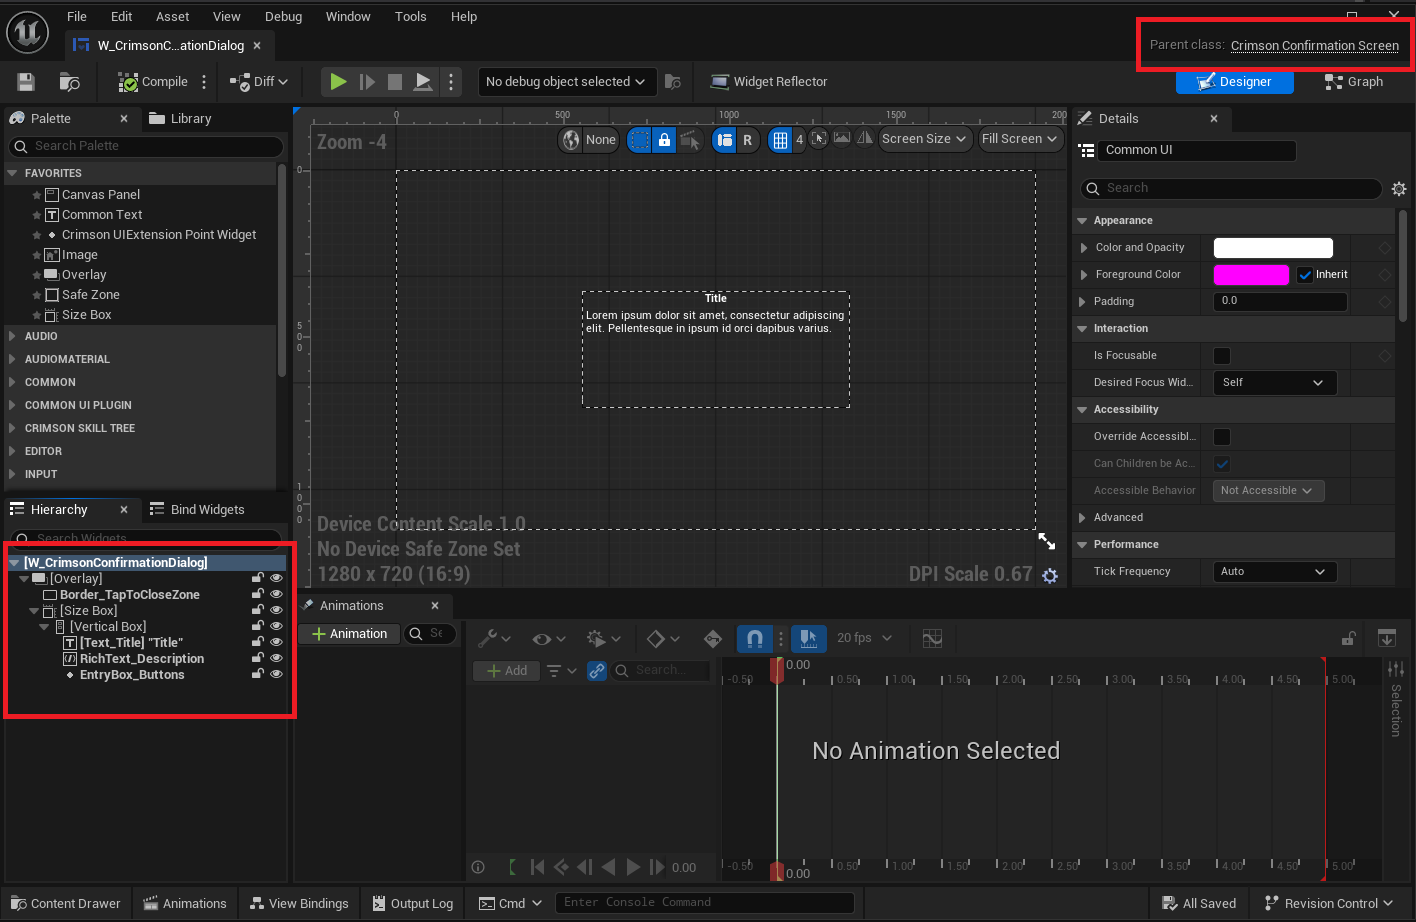Switch to the Graph tab

[1354, 82]
